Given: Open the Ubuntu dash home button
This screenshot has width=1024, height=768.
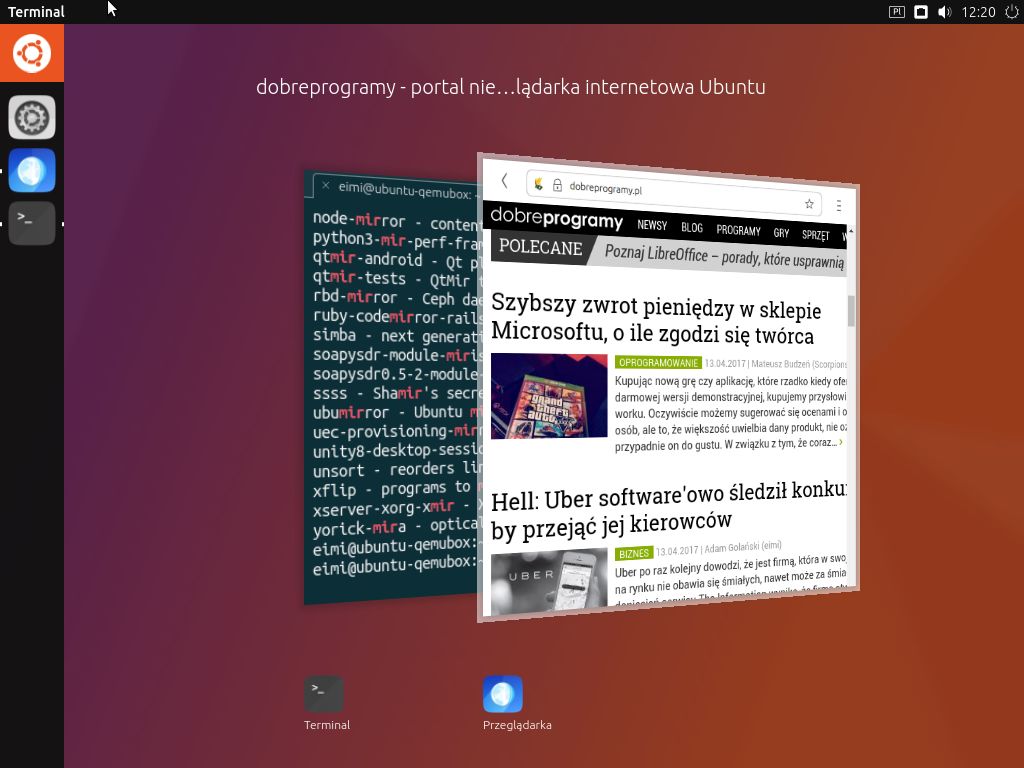Looking at the screenshot, I should tap(32, 53).
